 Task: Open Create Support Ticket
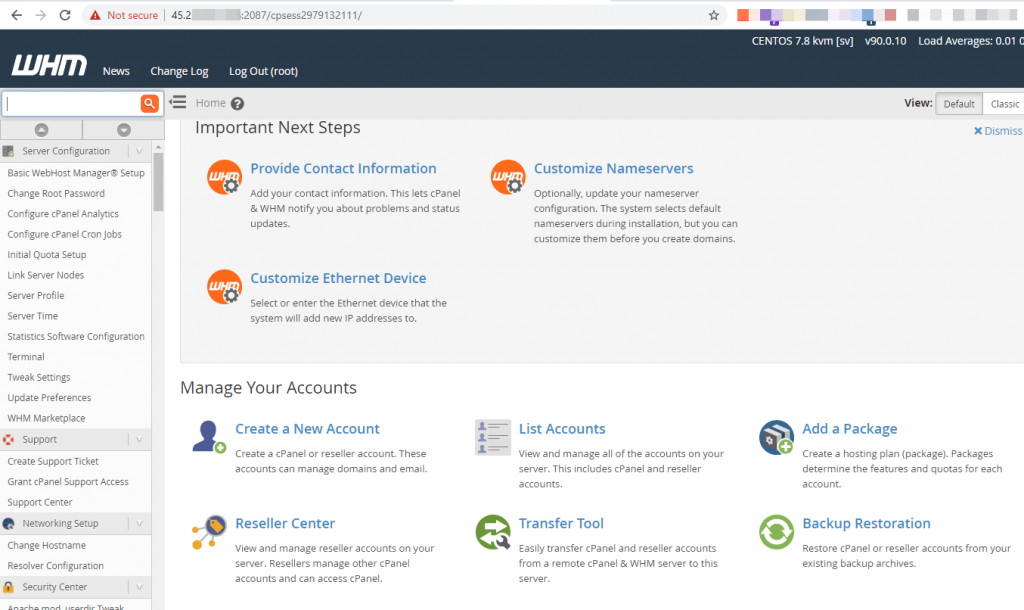coord(53,461)
